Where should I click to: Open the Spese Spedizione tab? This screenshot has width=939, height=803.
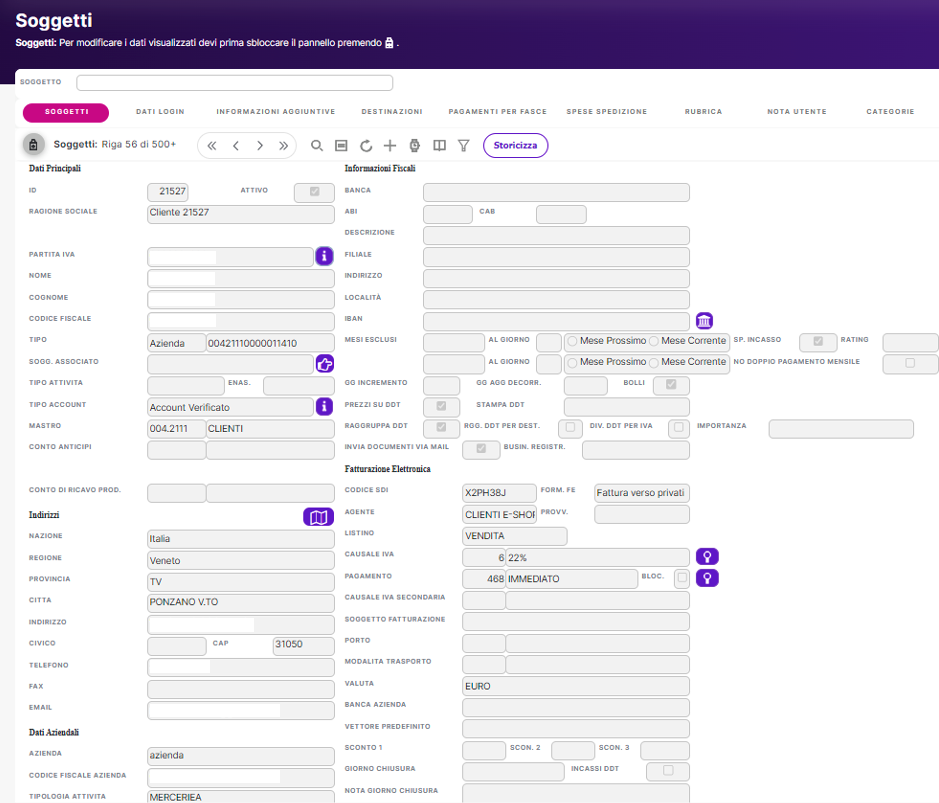coord(607,112)
